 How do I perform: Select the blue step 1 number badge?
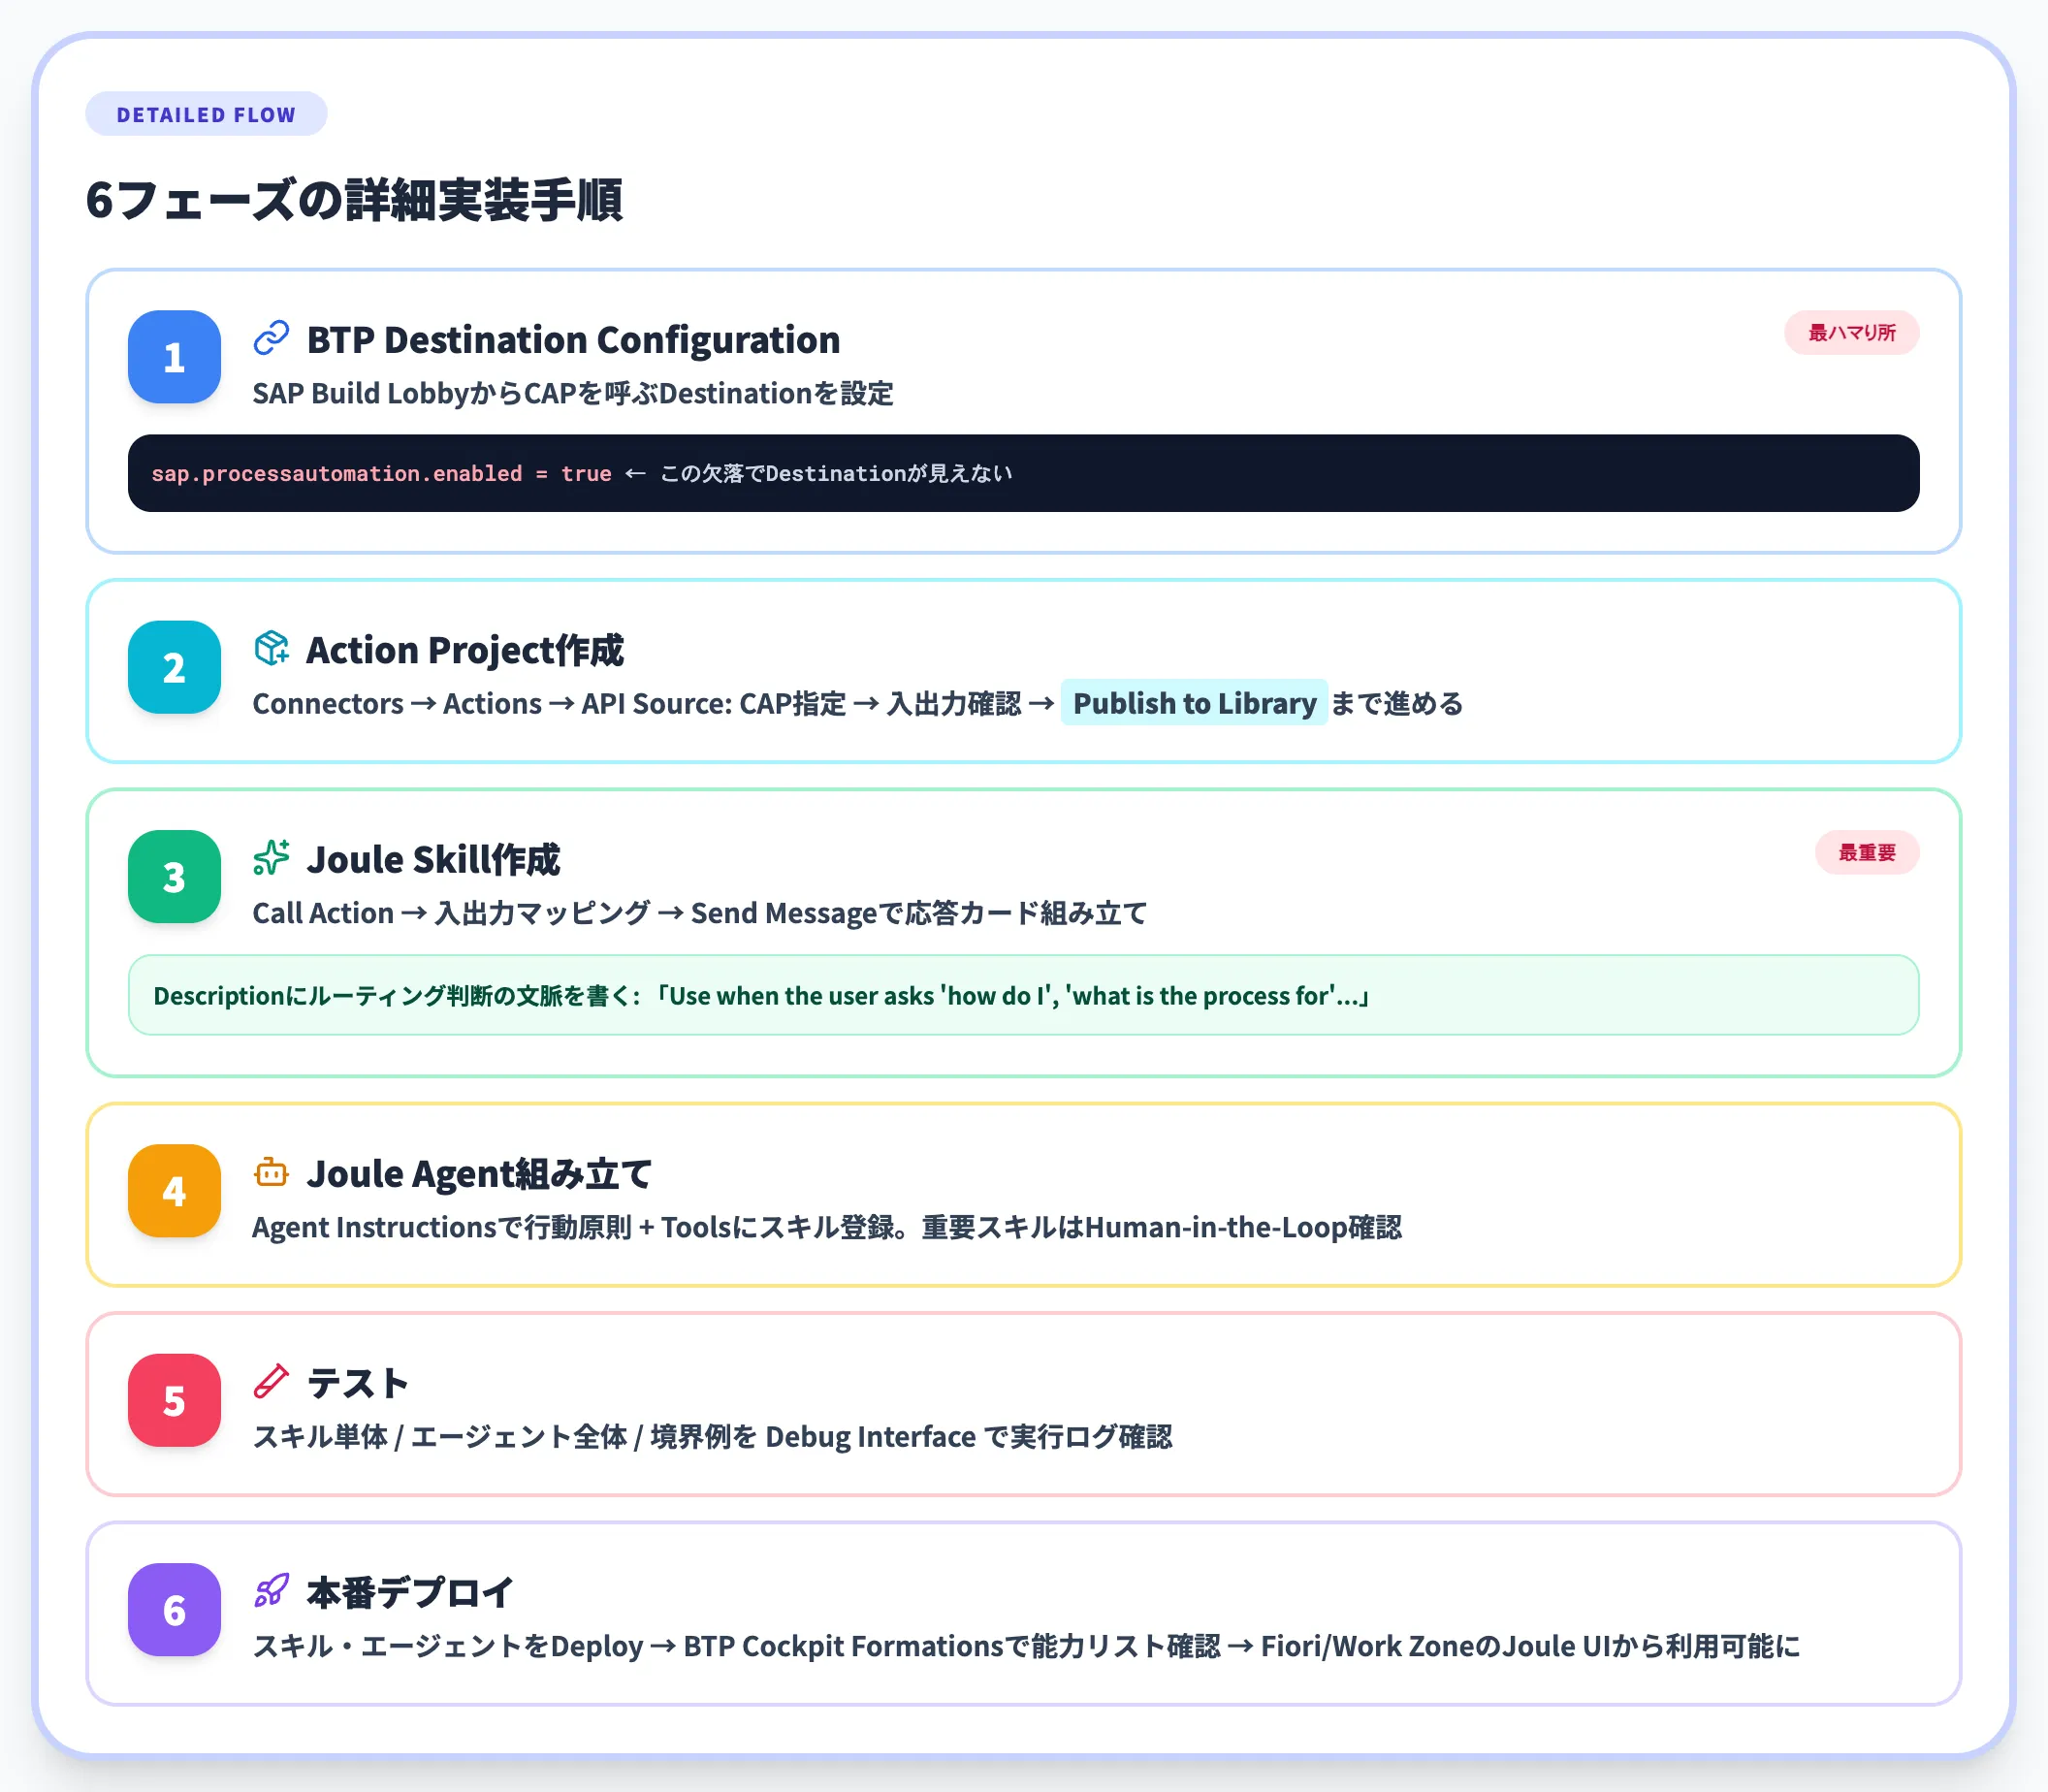coord(174,357)
